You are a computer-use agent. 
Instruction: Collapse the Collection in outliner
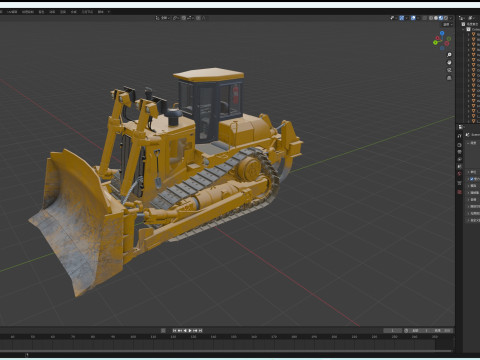click(x=463, y=29)
